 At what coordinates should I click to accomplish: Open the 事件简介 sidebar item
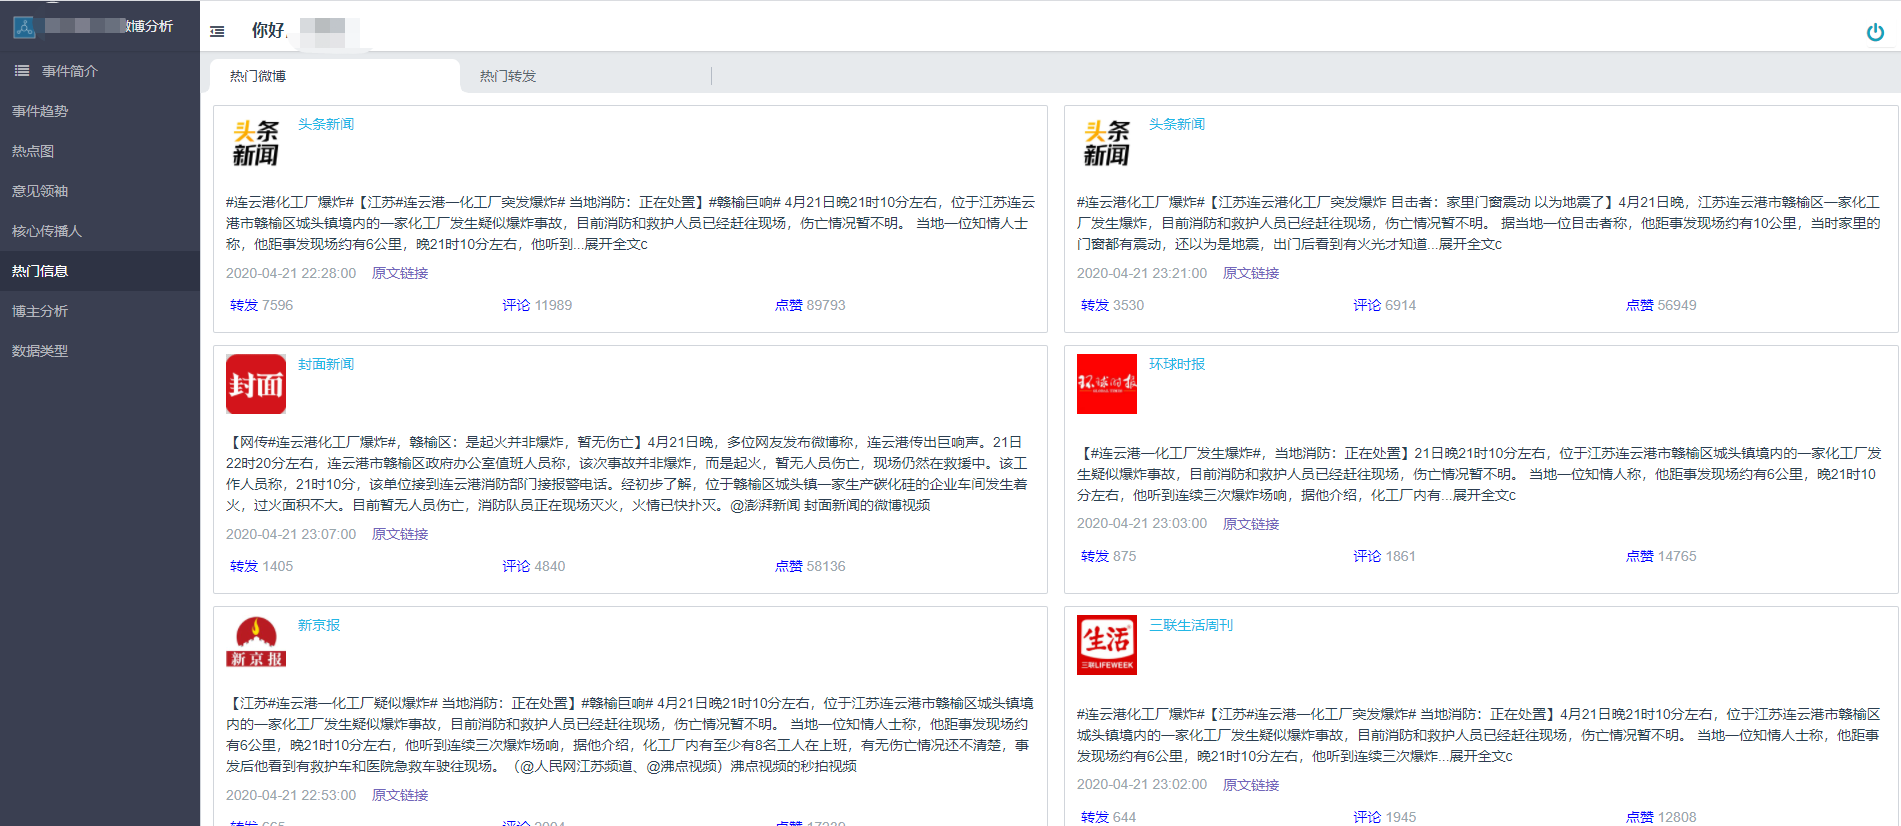click(x=69, y=71)
